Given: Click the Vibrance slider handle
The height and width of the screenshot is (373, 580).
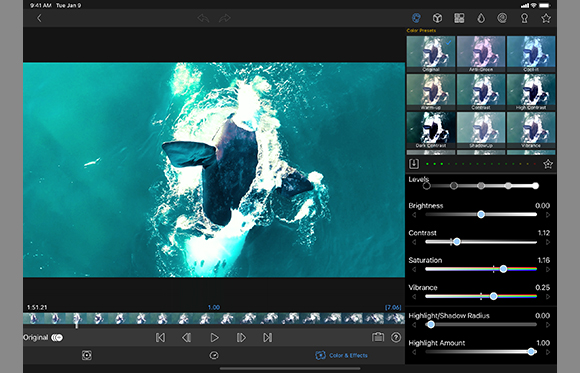Looking at the screenshot, I should pos(493,296).
